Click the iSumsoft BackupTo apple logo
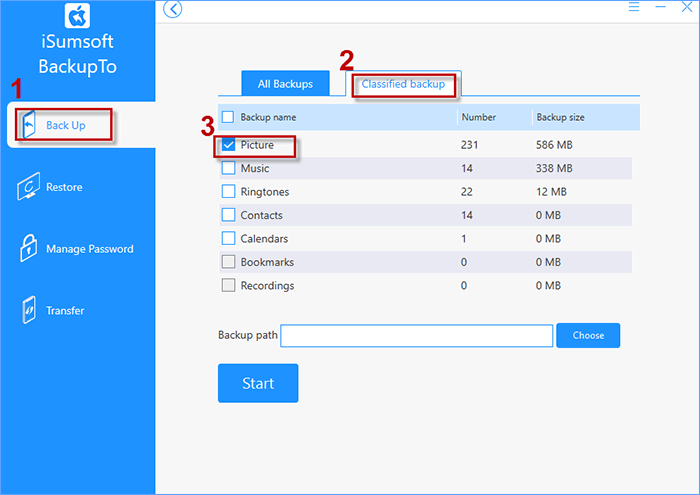The image size is (700, 495). tap(77, 16)
